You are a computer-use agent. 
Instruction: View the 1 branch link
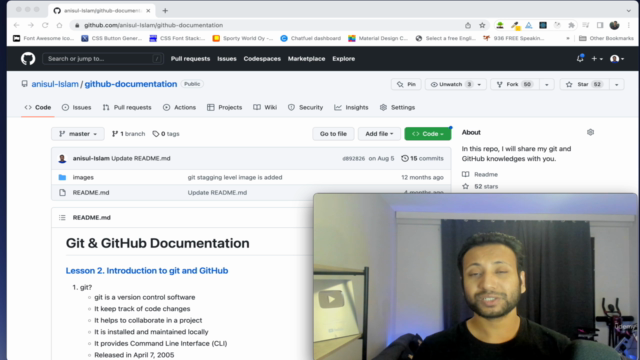tap(129, 134)
